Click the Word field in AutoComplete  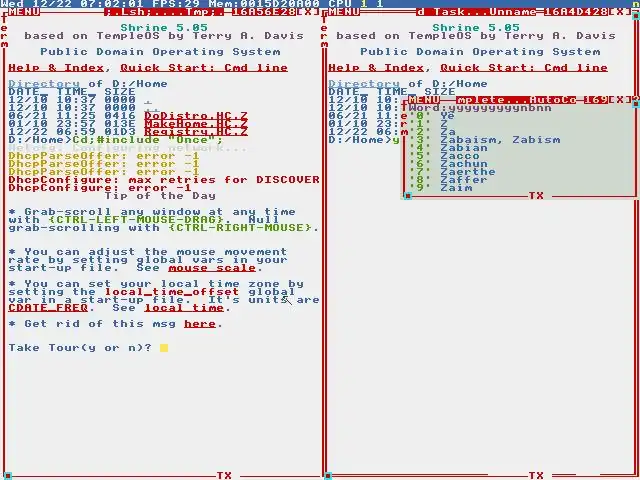coord(480,108)
